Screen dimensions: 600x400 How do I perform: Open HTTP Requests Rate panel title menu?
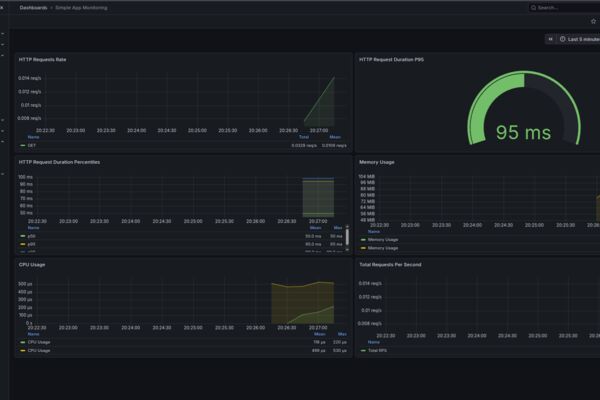click(x=42, y=60)
